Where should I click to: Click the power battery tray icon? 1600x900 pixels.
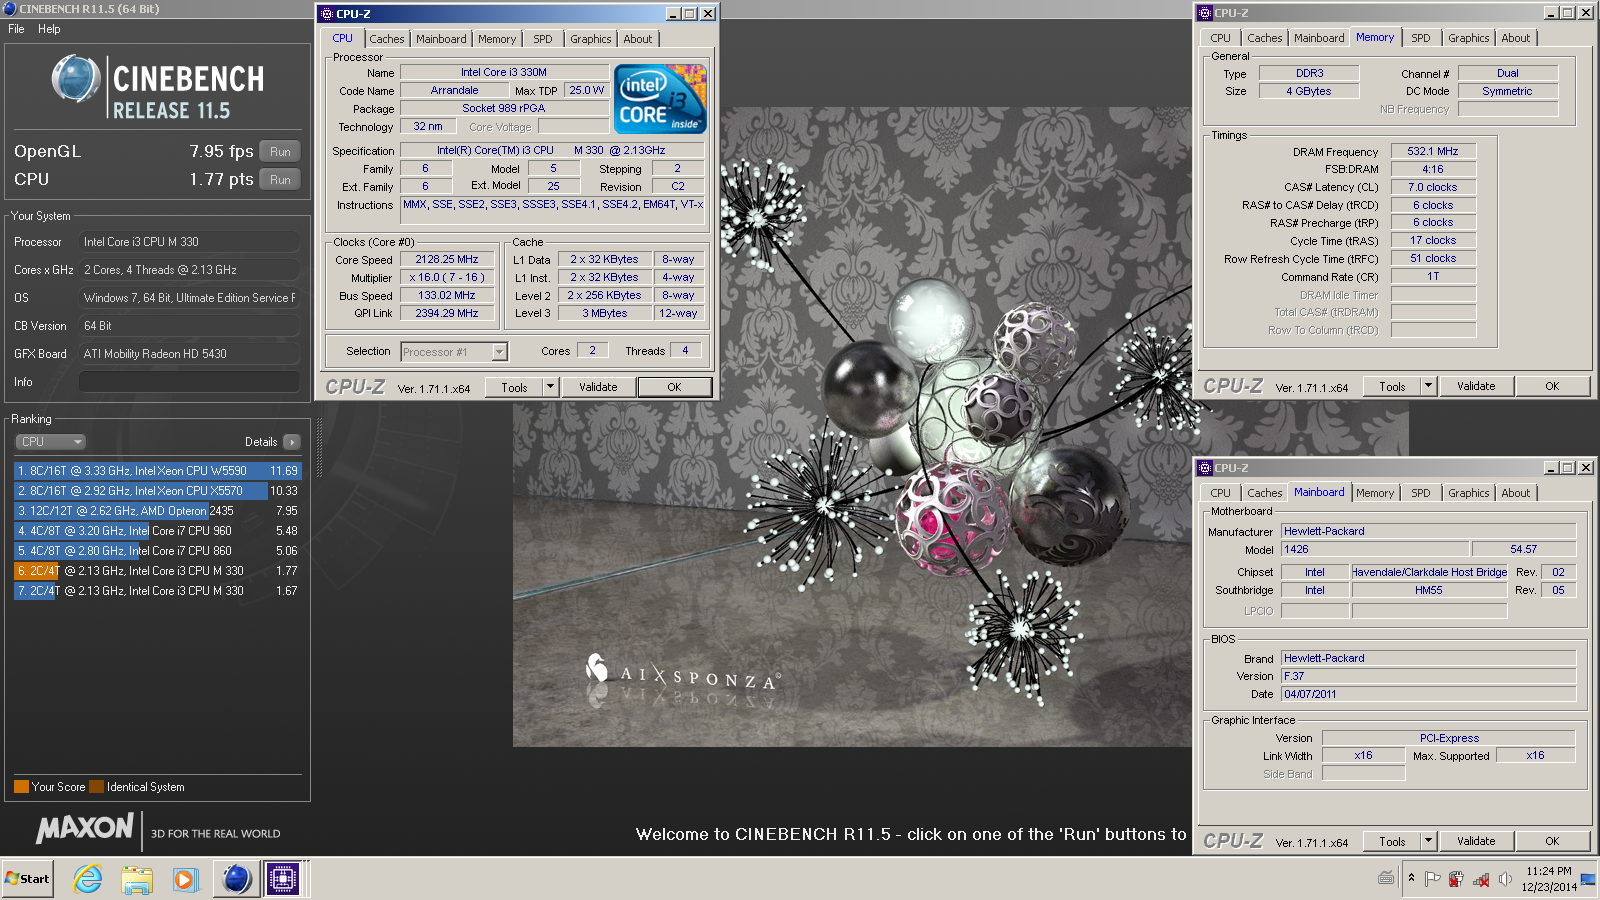[1456, 879]
